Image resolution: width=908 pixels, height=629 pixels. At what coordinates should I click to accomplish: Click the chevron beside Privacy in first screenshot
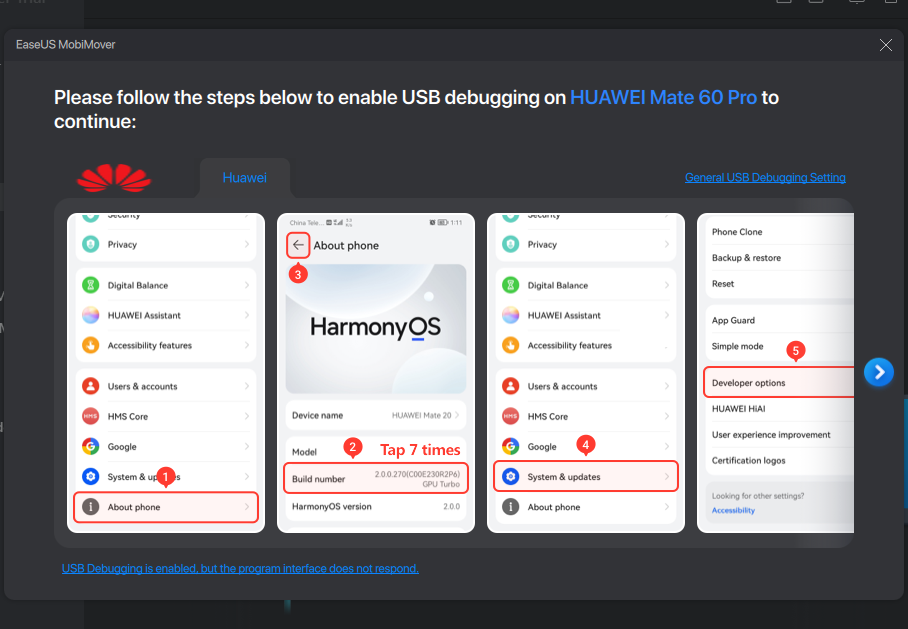[x=247, y=244]
